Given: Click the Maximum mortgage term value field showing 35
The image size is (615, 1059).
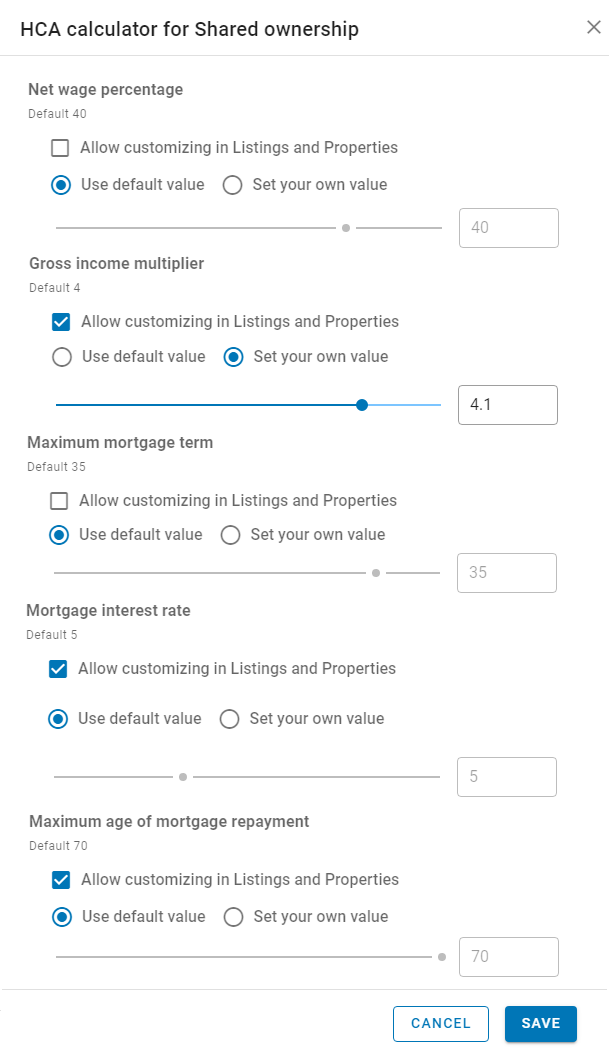Looking at the screenshot, I should coord(507,573).
